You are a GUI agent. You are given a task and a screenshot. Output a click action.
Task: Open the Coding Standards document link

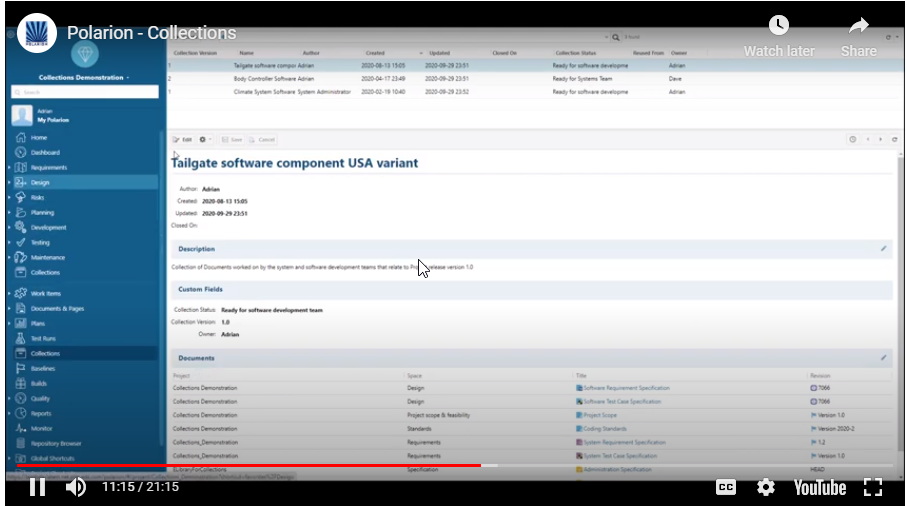[x=604, y=429]
